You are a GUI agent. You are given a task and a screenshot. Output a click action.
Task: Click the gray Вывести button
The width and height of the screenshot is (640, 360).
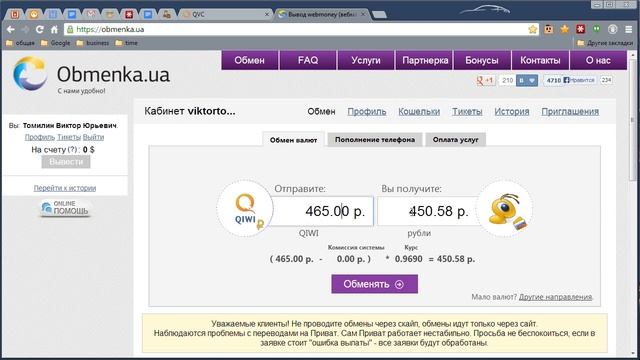pos(66,162)
